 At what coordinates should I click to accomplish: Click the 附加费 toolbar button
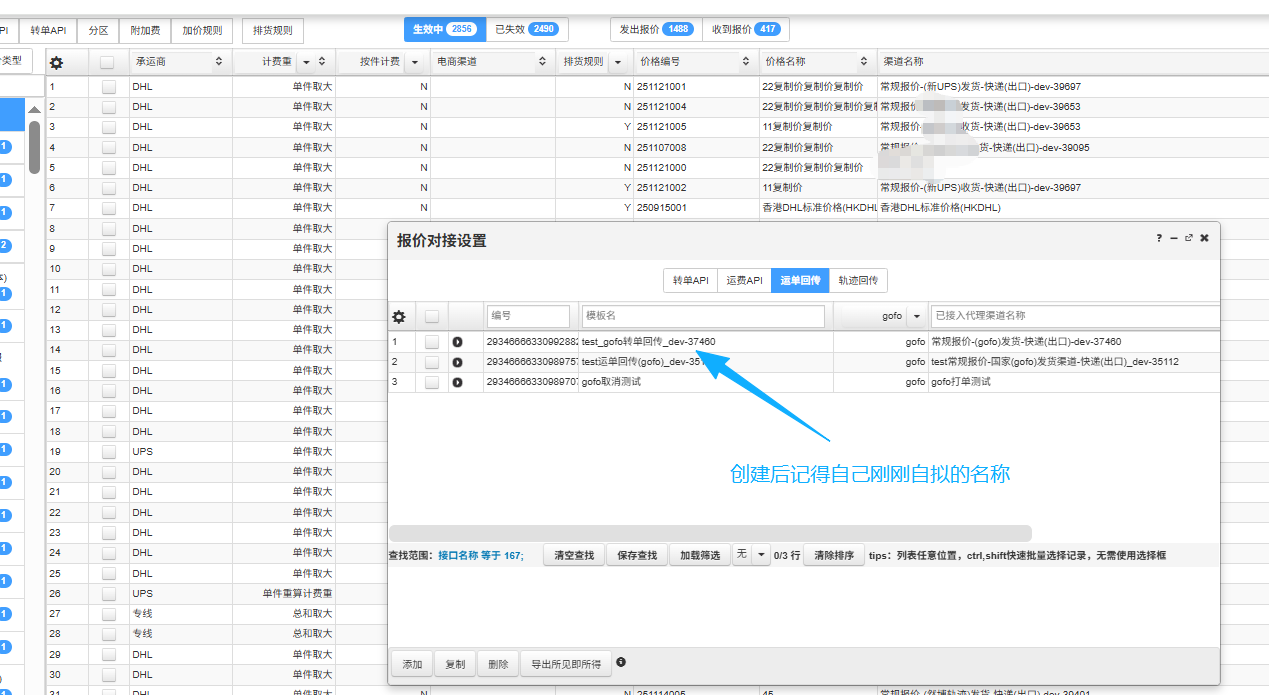tap(145, 31)
